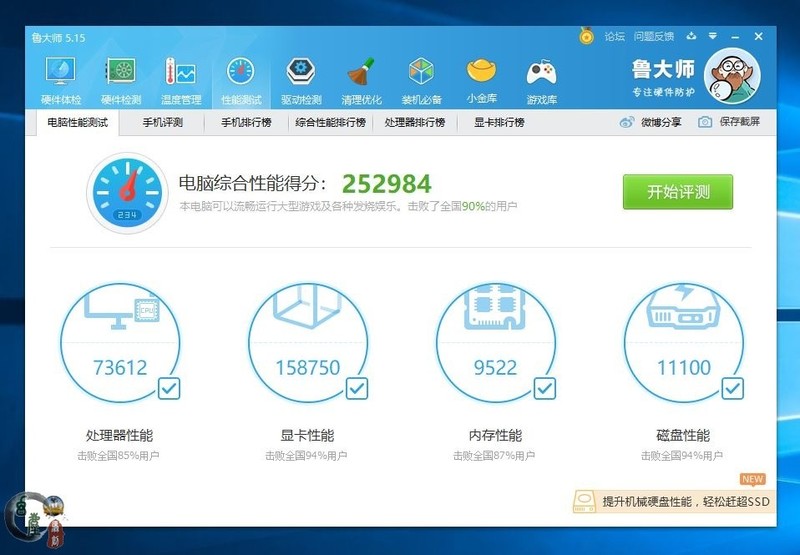The image size is (800, 555).
Task: Click the 鲁大师 5.15 window title
Action: (58, 37)
